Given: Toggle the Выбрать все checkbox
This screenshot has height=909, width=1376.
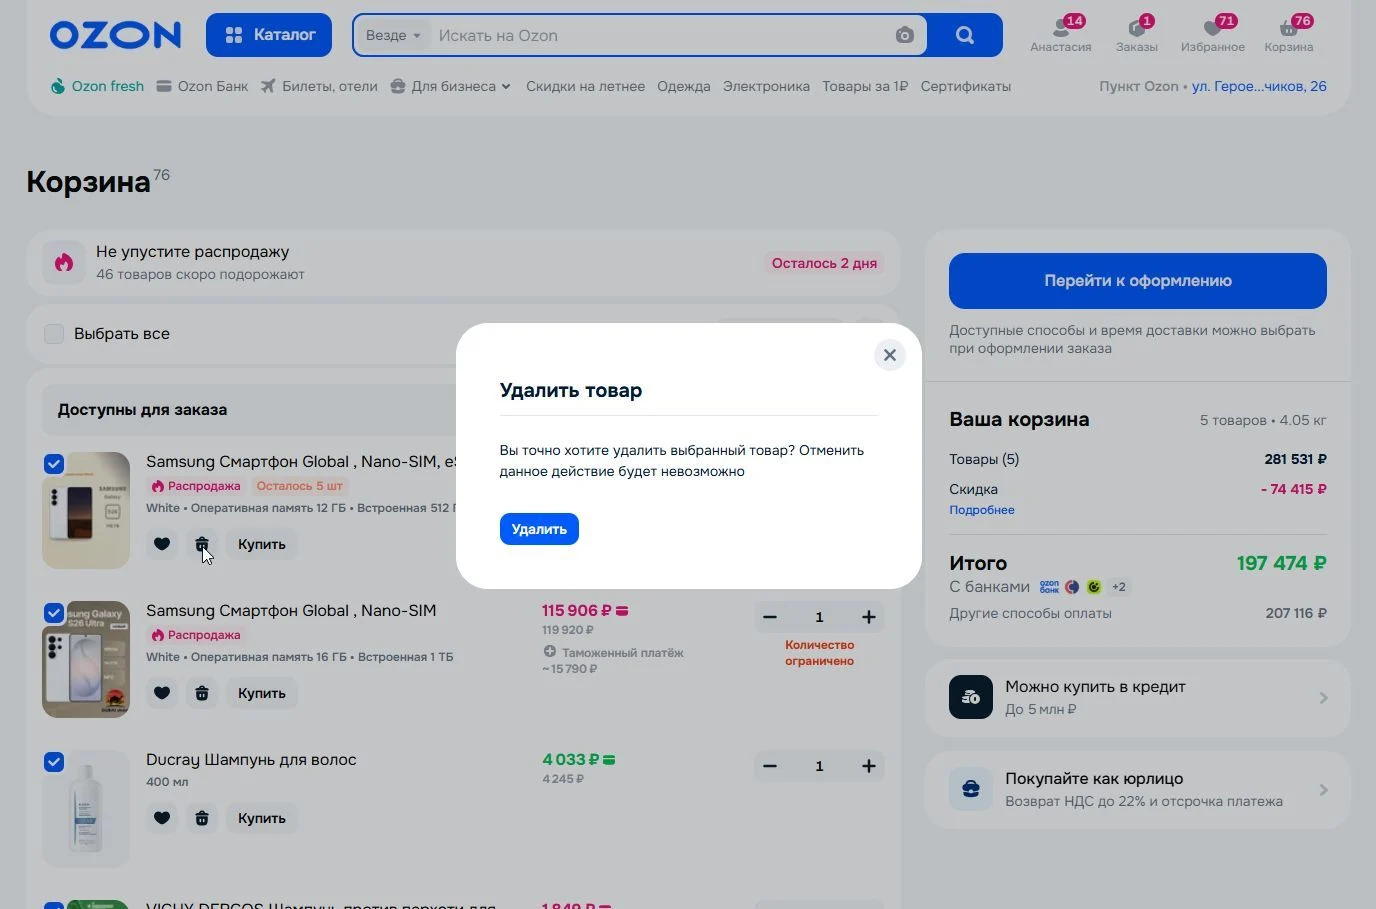Looking at the screenshot, I should pos(54,334).
